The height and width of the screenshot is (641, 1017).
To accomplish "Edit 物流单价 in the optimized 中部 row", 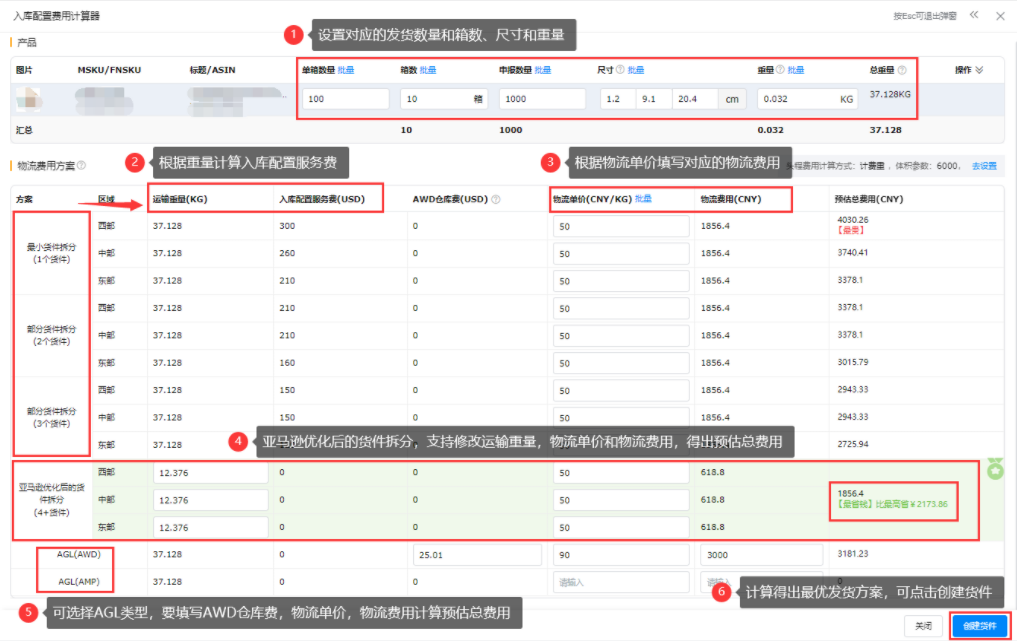I will coord(621,500).
